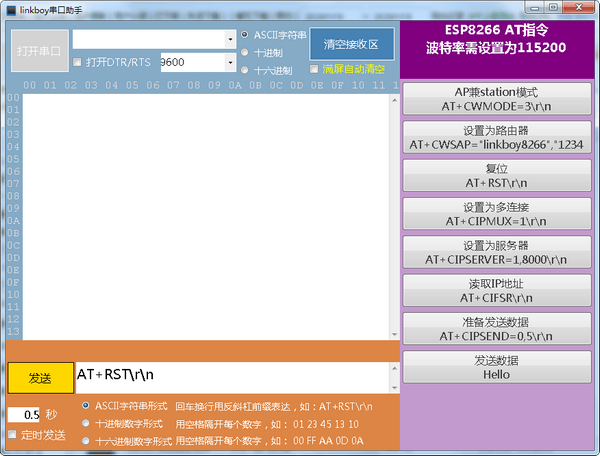Click the 清空接收区 clear receive button
Viewport: 600px width, 456px height.
pyautogui.click(x=351, y=43)
